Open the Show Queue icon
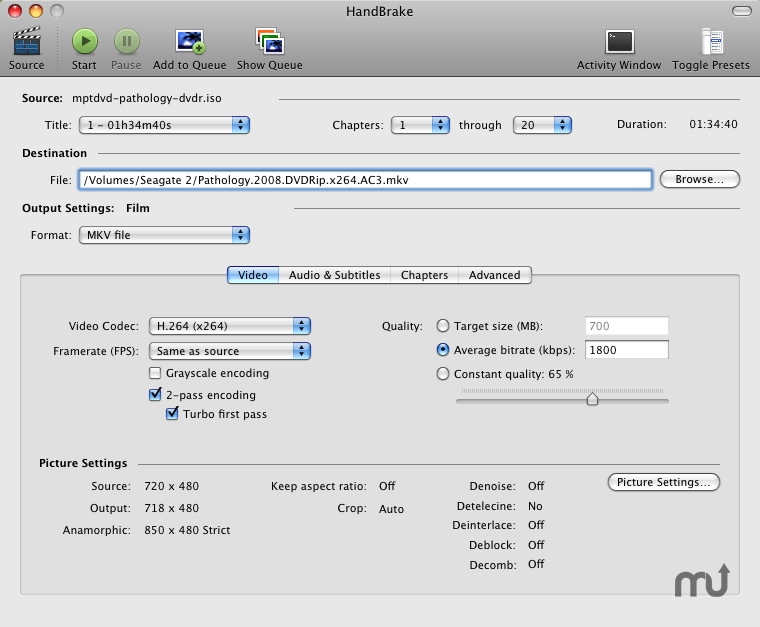This screenshot has height=627, width=760. 269,42
